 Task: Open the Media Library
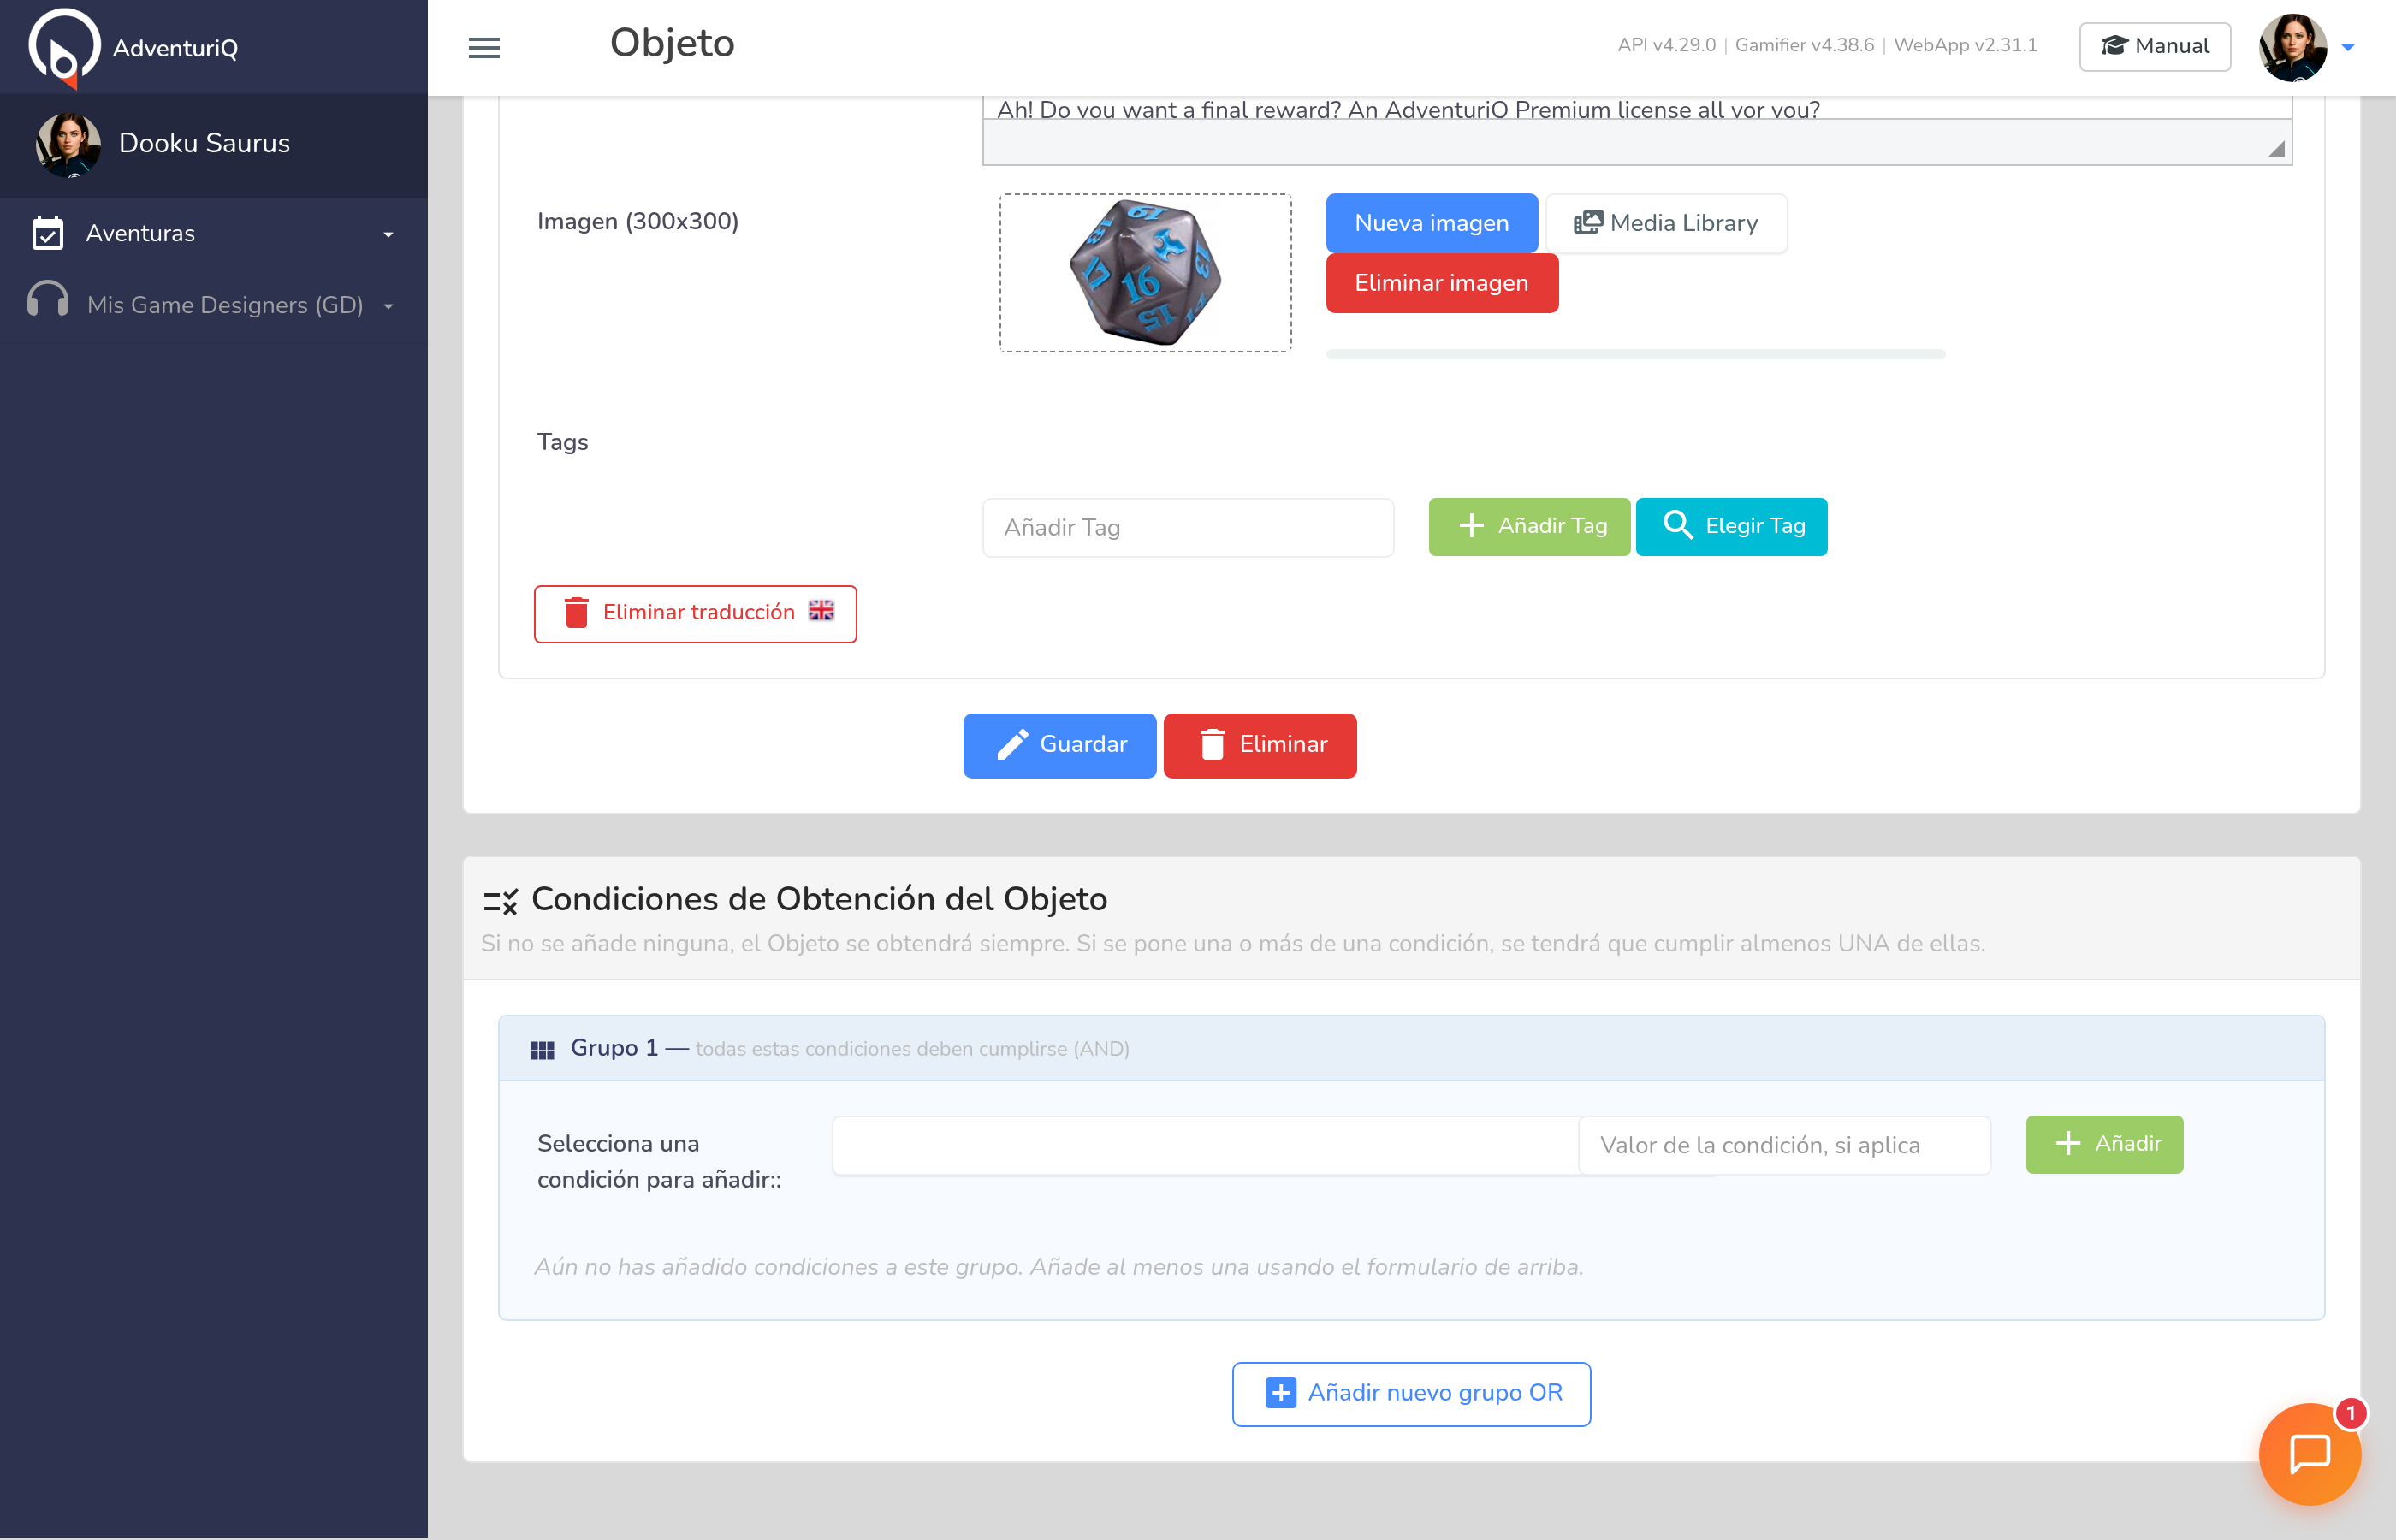coord(1666,223)
